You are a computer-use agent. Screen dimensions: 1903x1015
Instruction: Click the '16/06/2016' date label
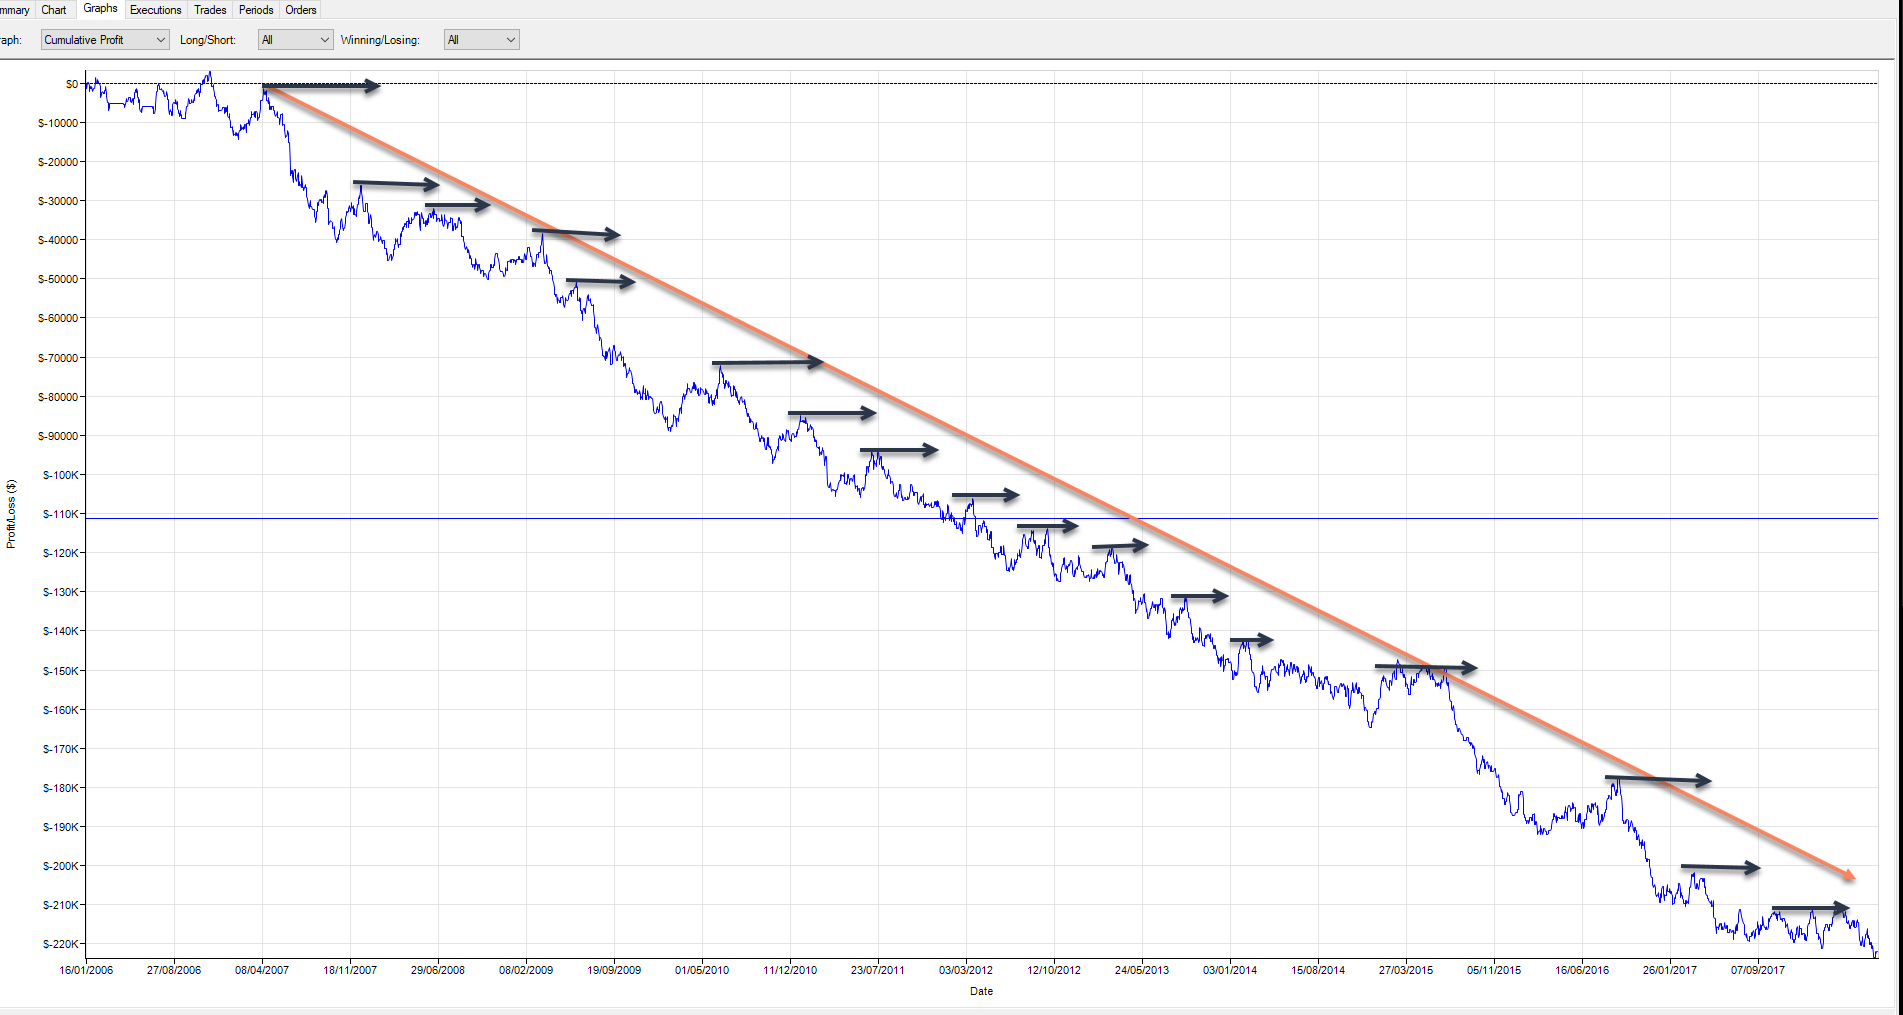pos(1582,970)
